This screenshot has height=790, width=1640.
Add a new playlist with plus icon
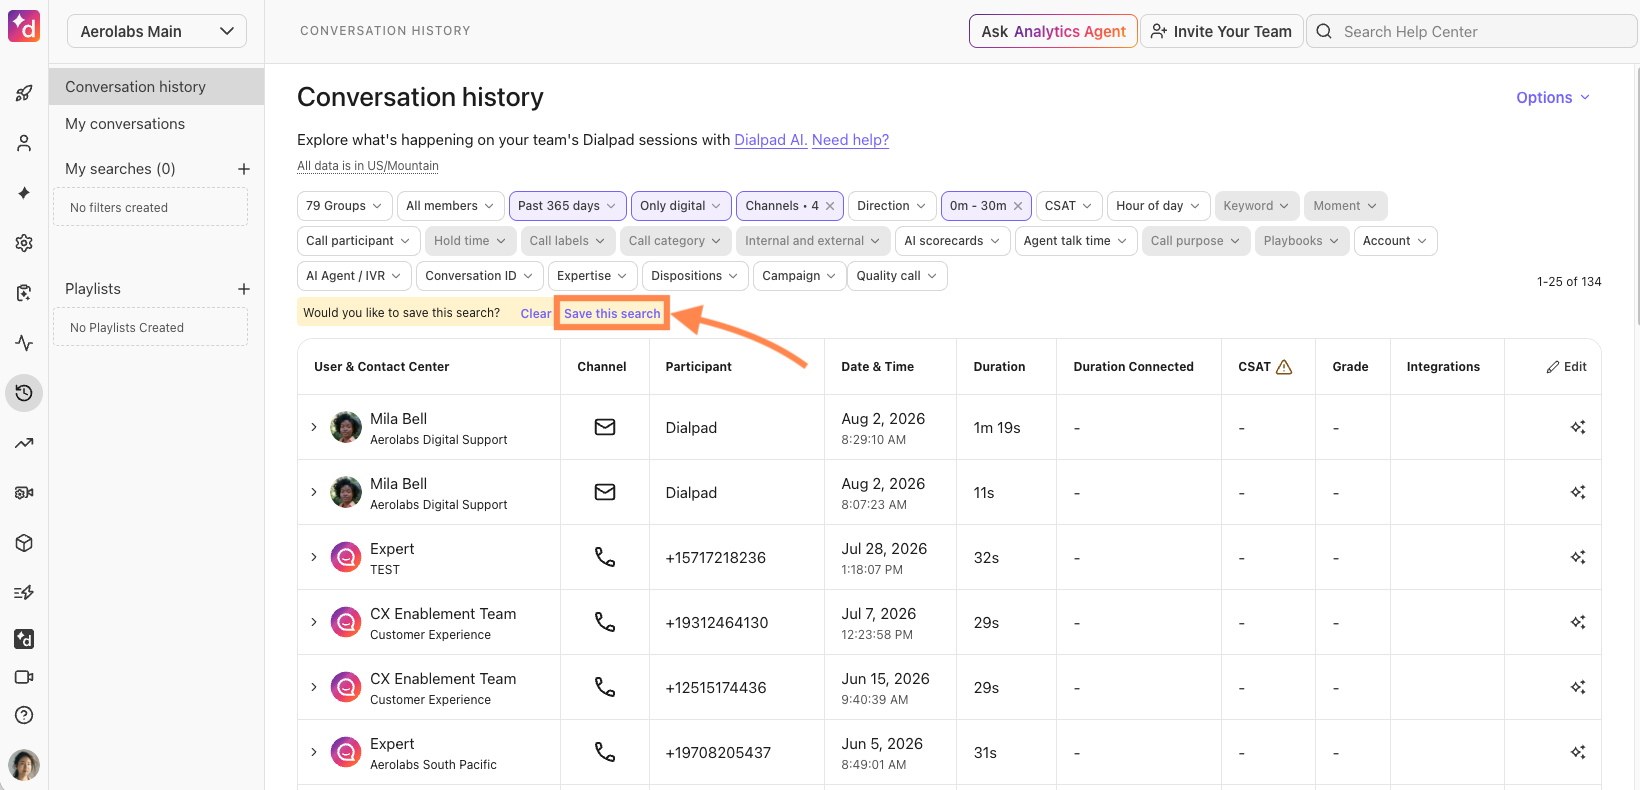coord(244,289)
